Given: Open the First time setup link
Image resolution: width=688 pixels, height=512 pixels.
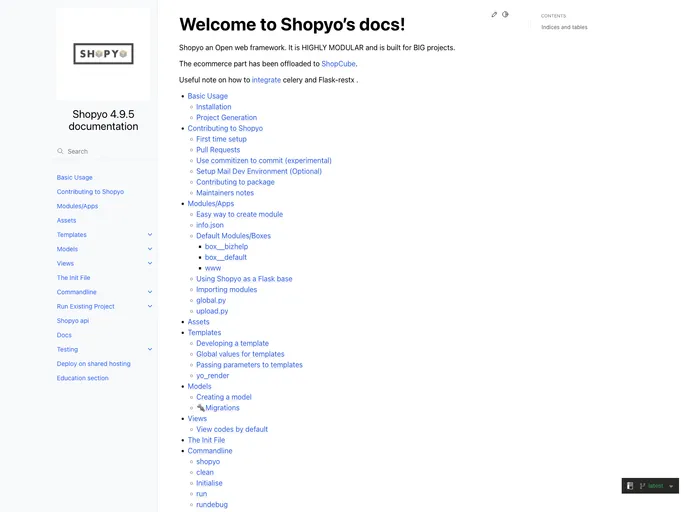Looking at the screenshot, I should tap(222, 139).
